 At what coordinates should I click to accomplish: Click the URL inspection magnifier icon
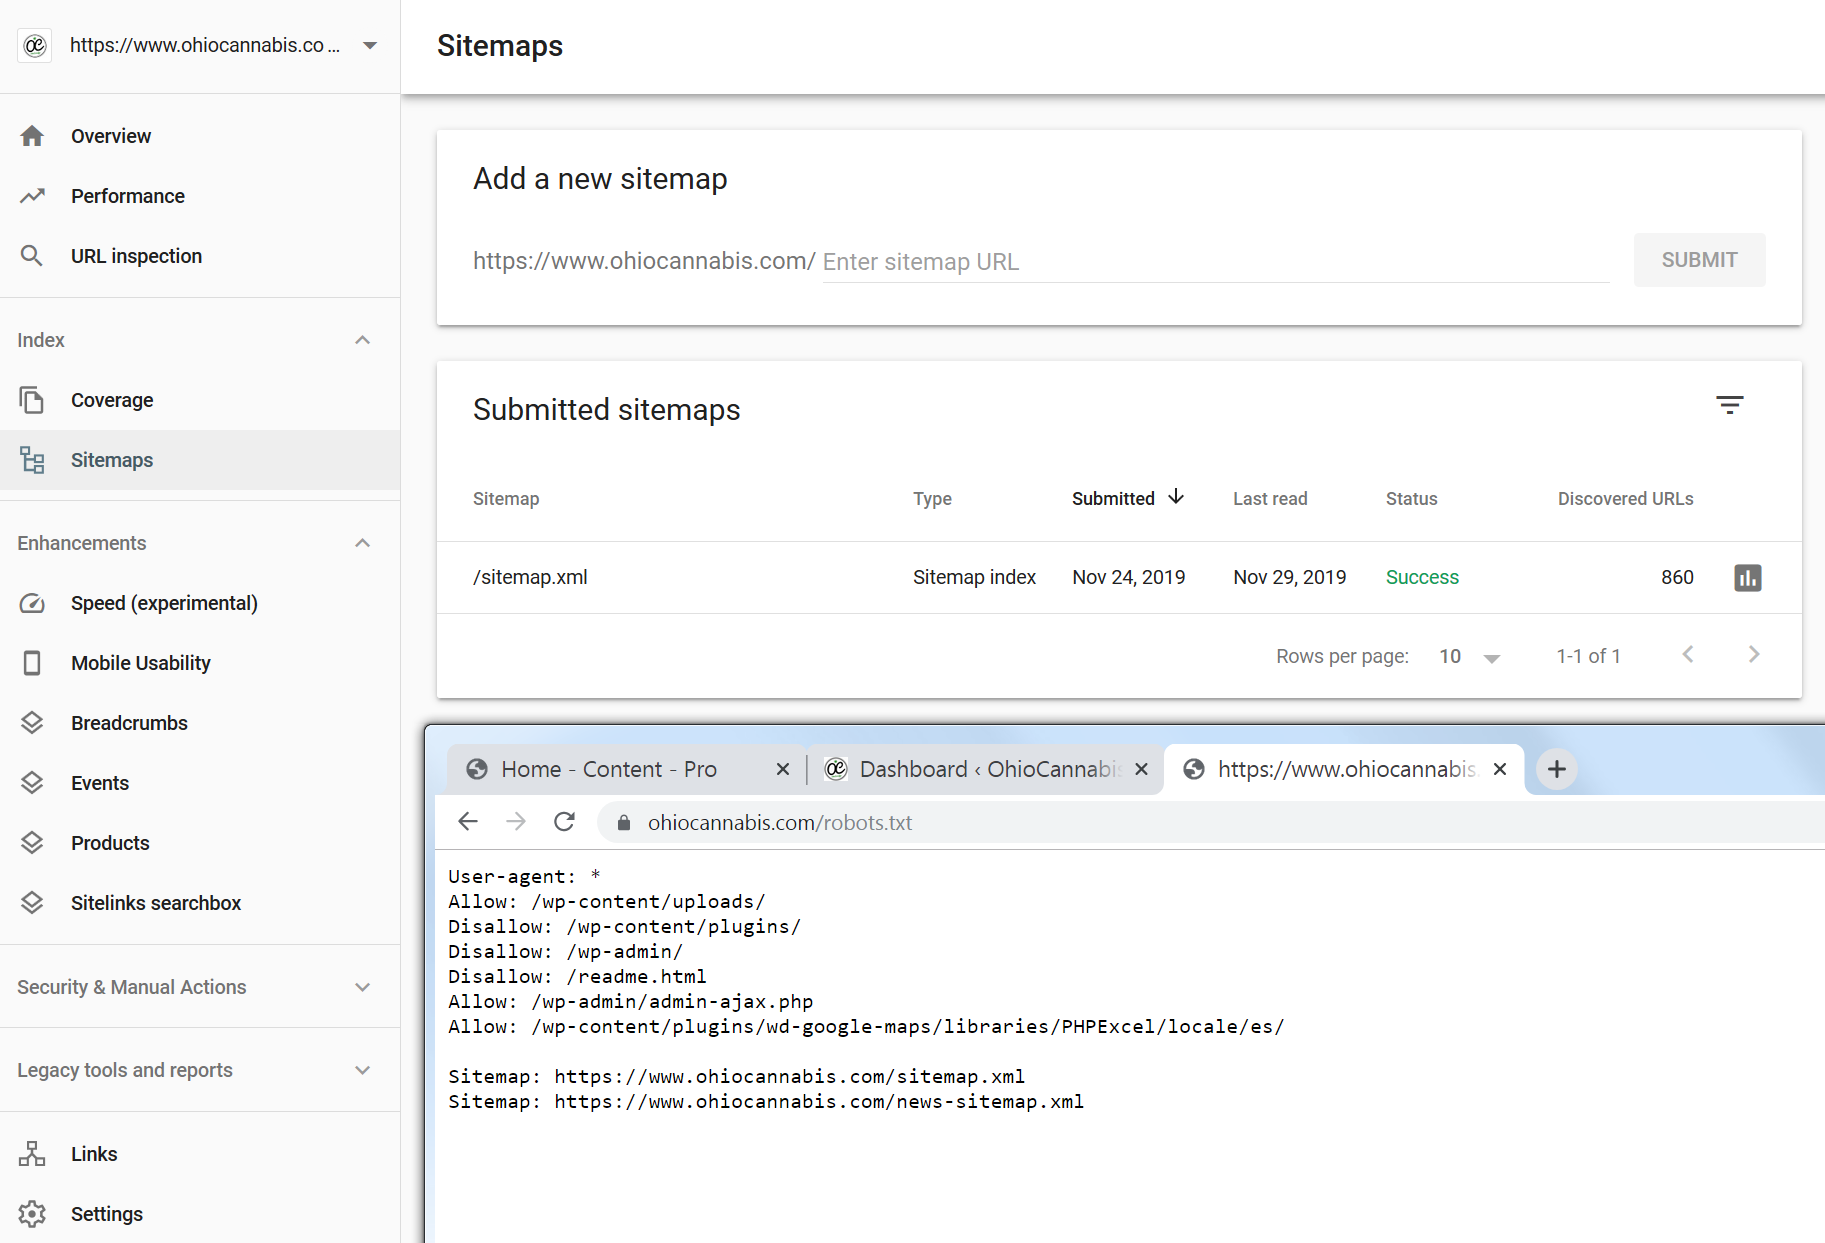pos(32,256)
